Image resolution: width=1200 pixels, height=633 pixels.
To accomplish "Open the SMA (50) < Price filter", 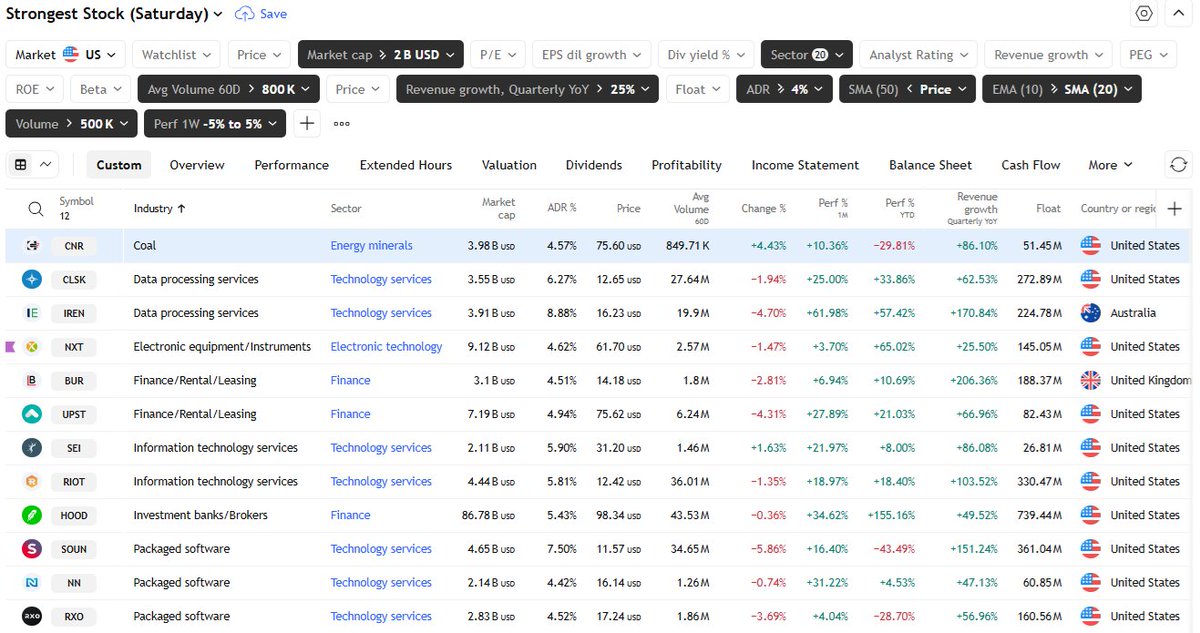I will (x=906, y=89).
